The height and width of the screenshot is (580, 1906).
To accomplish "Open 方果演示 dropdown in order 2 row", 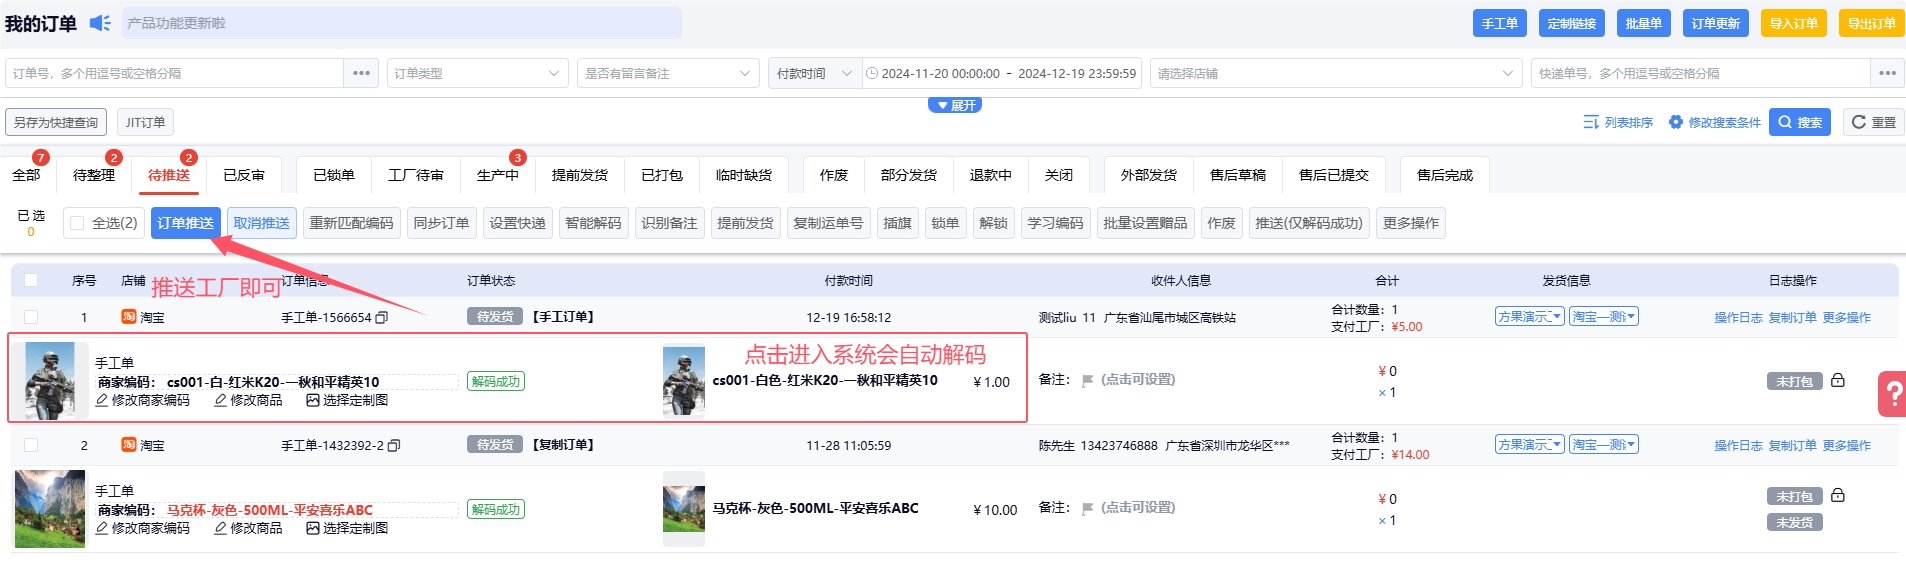I will [1529, 445].
